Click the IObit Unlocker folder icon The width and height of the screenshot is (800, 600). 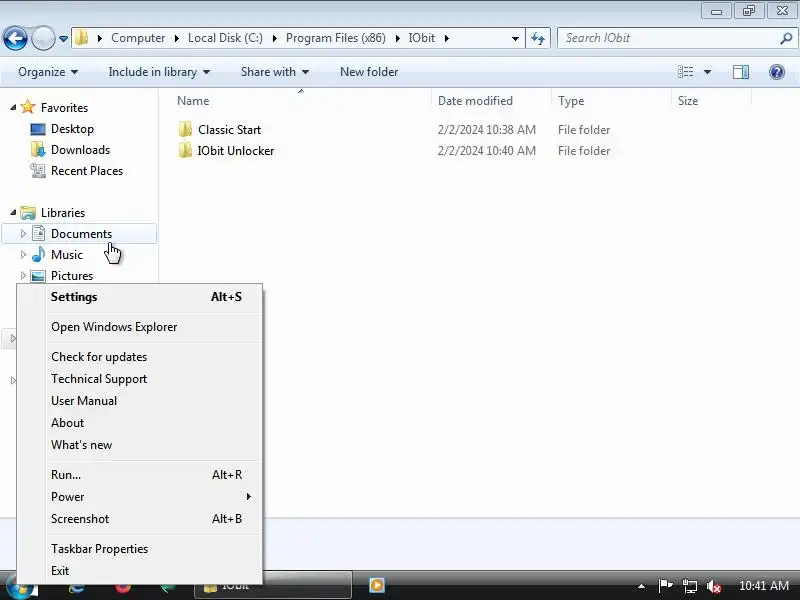click(185, 151)
